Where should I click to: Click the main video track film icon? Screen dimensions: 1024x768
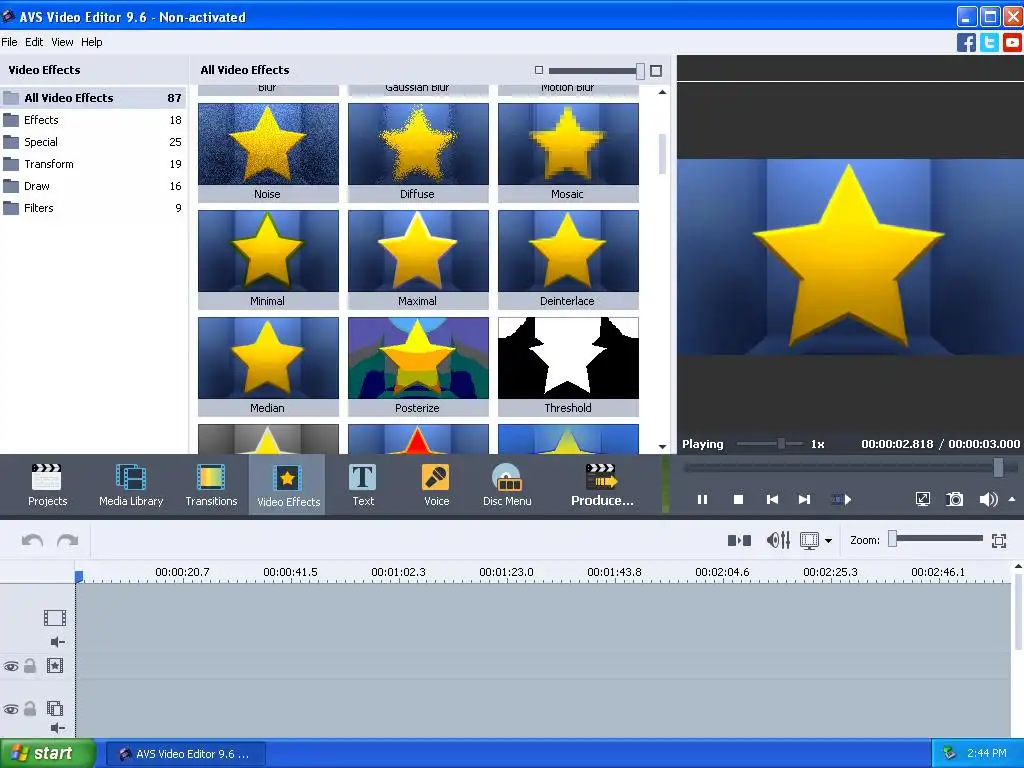click(55, 618)
